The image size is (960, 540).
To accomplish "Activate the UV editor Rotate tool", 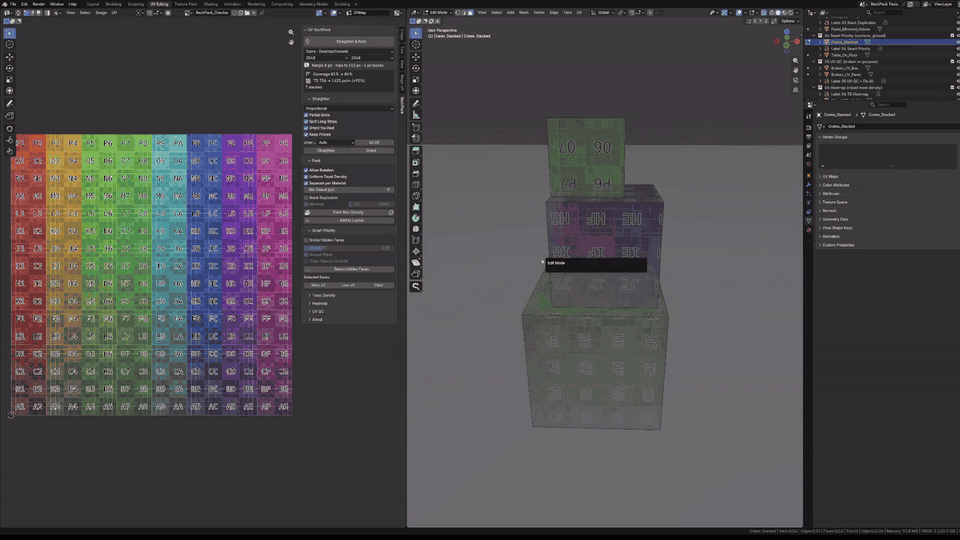I will 10,69.
